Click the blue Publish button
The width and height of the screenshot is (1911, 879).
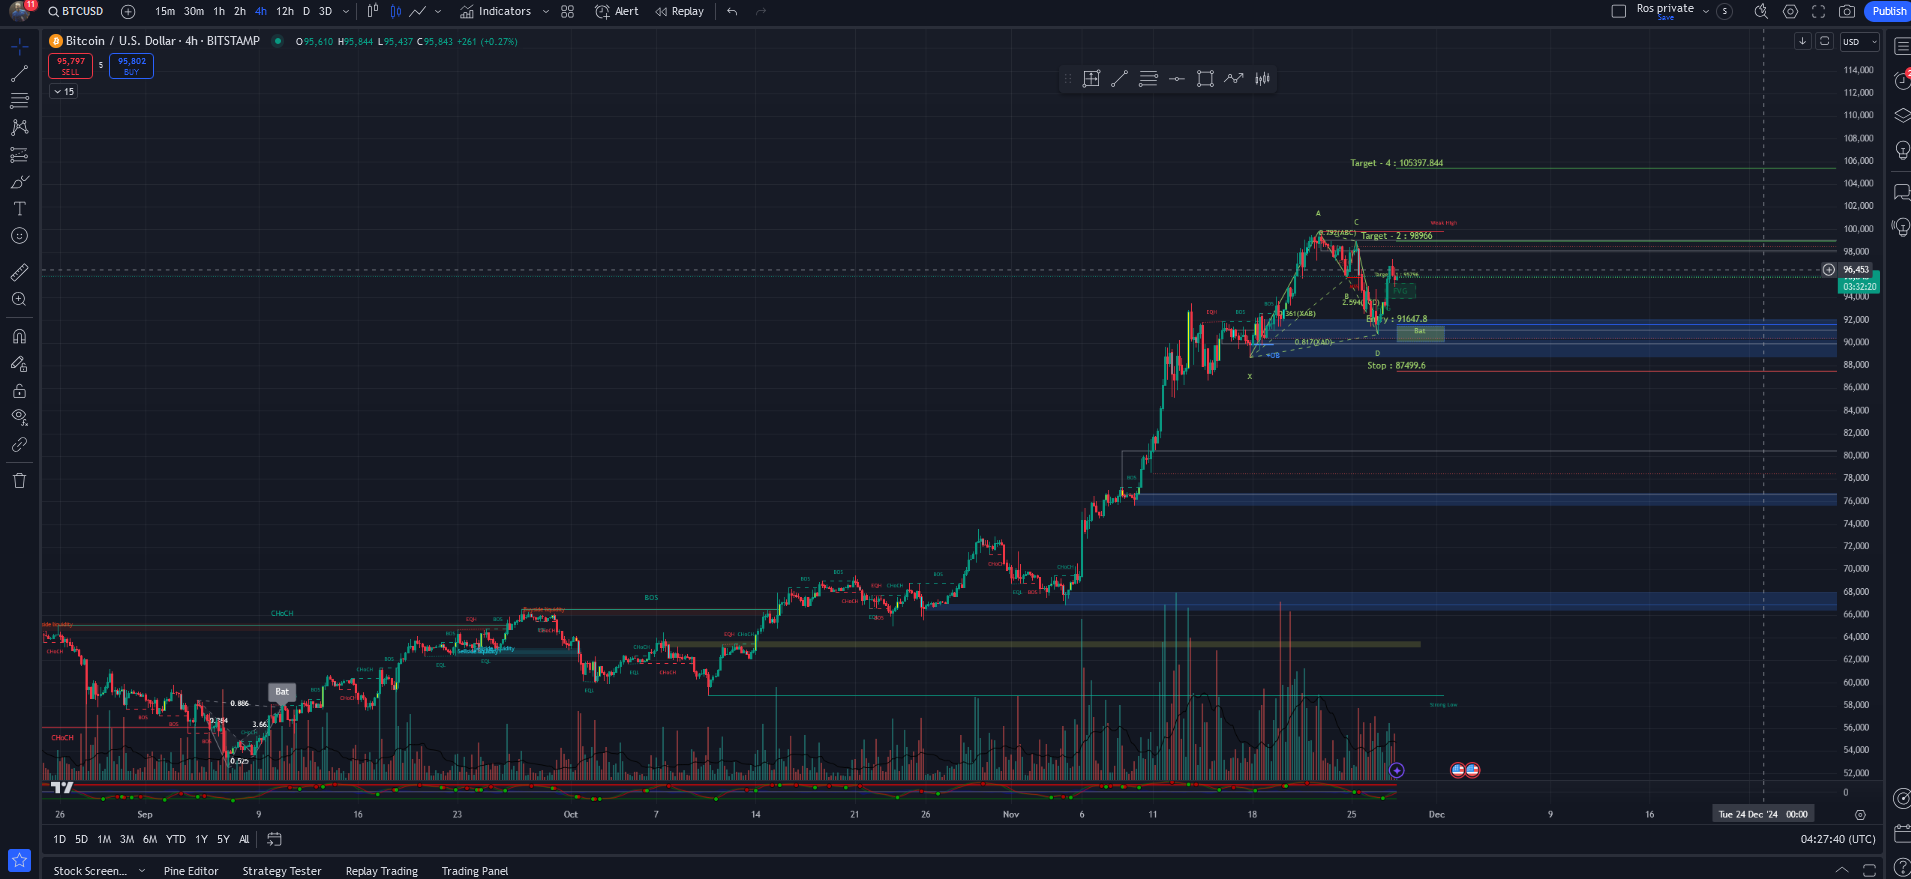(1889, 11)
